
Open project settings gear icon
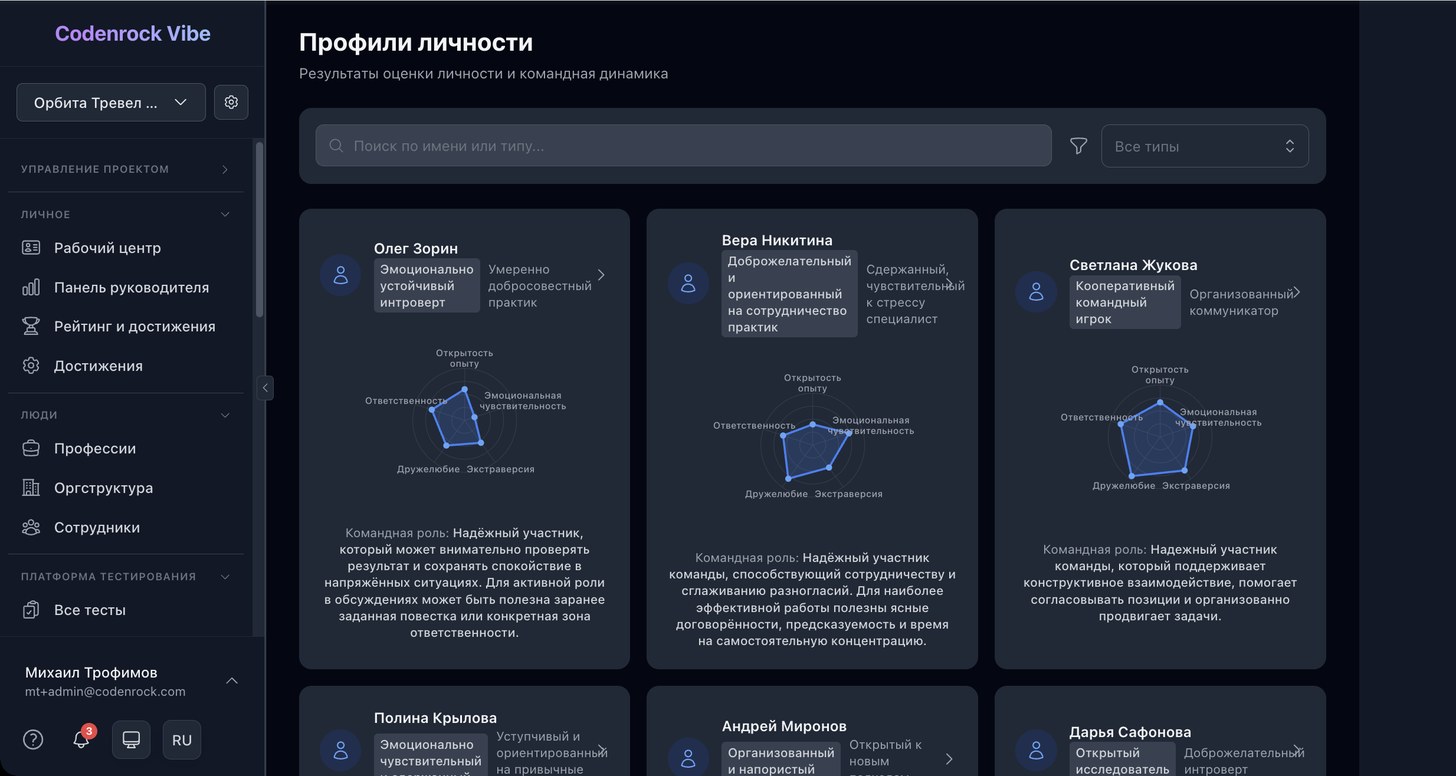click(x=231, y=102)
